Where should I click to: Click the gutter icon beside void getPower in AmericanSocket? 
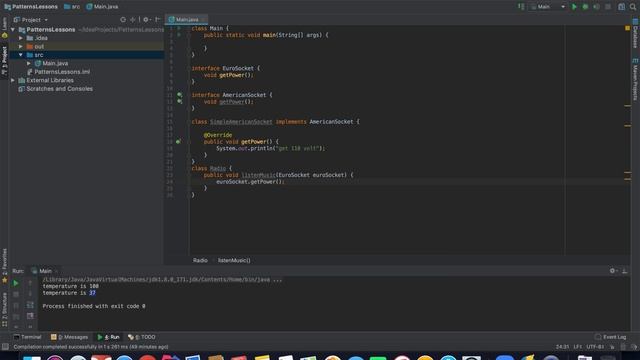(x=179, y=102)
